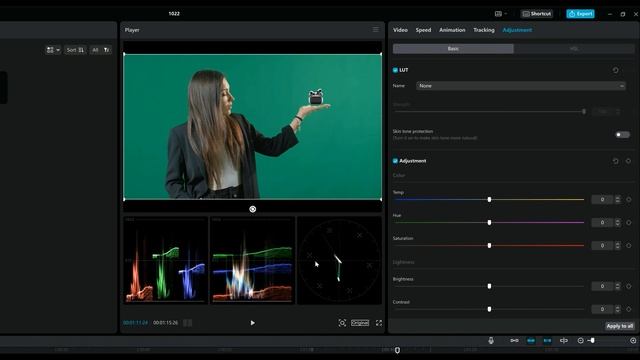The width and height of the screenshot is (640, 360).
Task: Click the timeline playhead marker
Action: pos(397,350)
